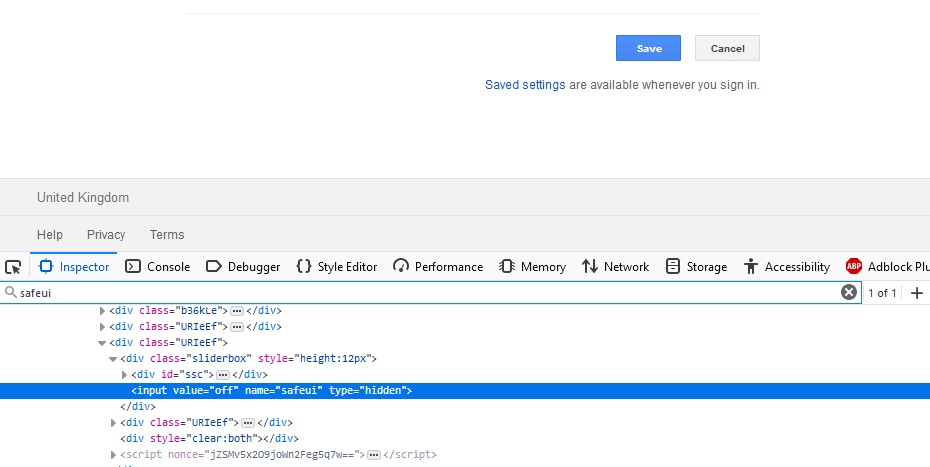This screenshot has height=467, width=930.
Task: Click the plus icon to add node
Action: coord(917,293)
